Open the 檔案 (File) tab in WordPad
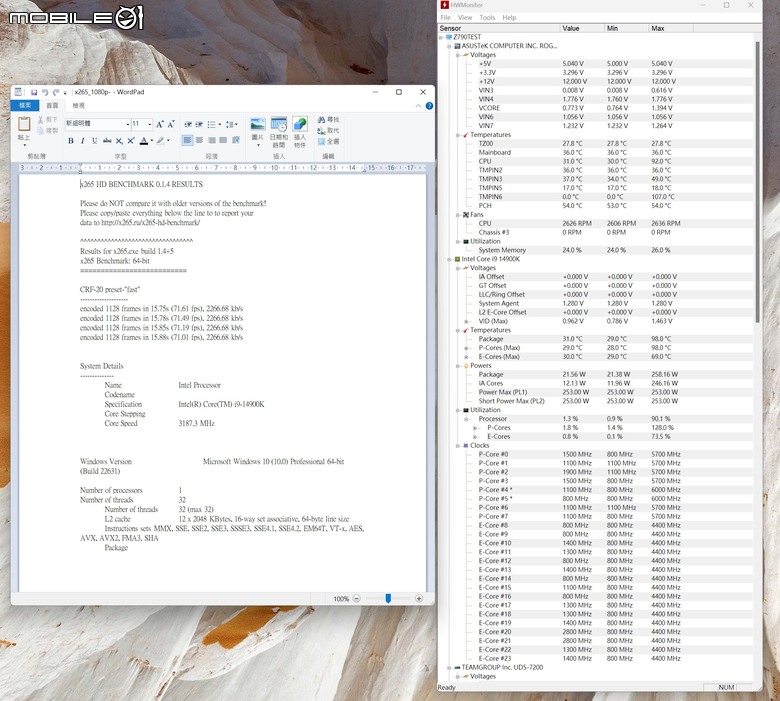This screenshot has height=701, width=780. pos(25,105)
